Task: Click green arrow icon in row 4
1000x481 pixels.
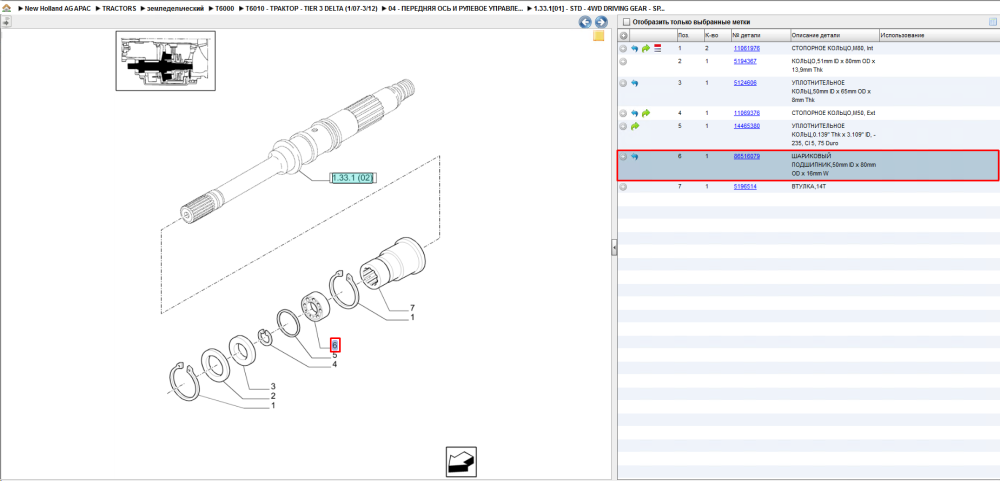Action: [646, 113]
